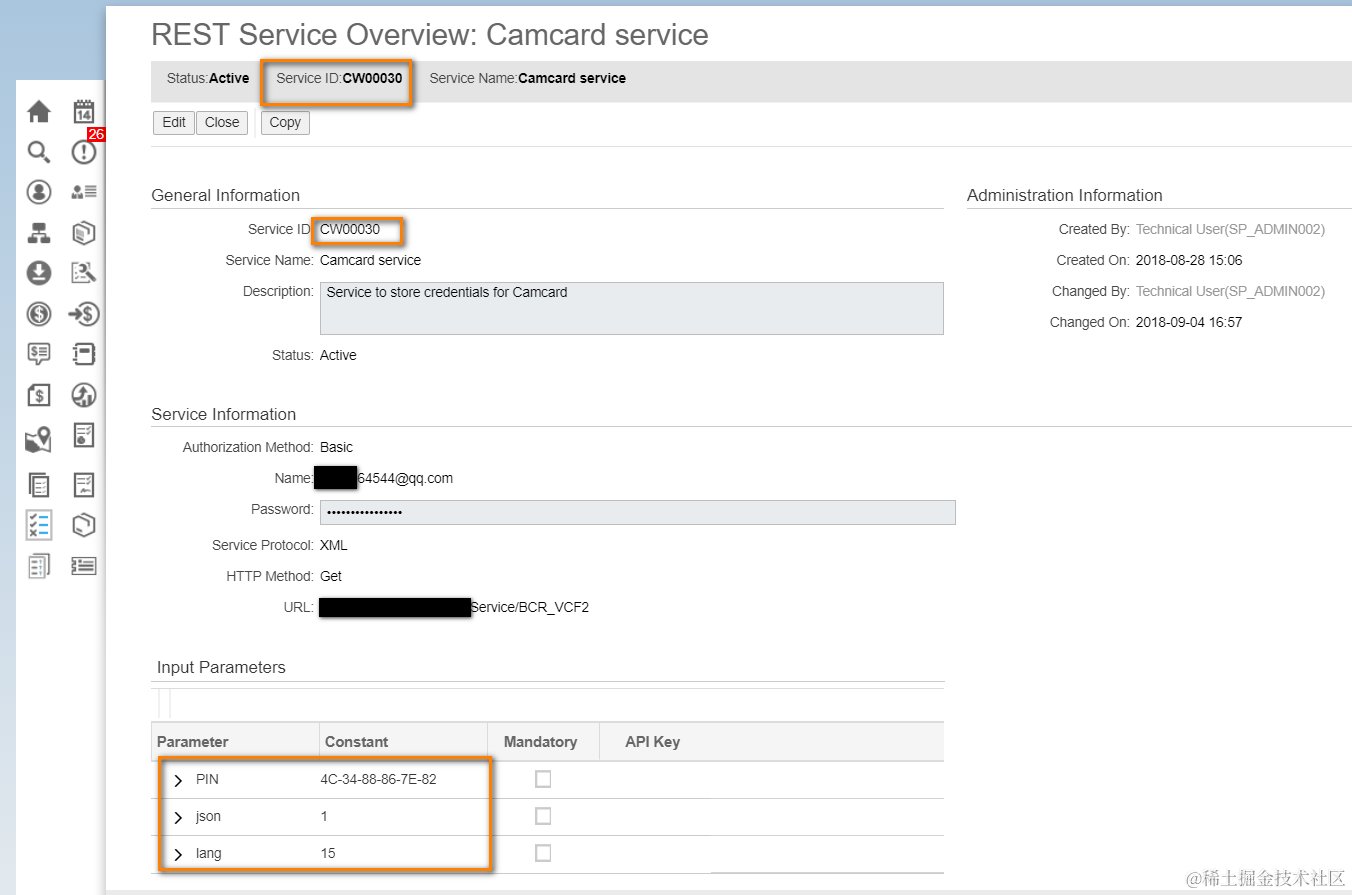The image size is (1352, 895).
Task: Click the Copy button
Action: (x=285, y=122)
